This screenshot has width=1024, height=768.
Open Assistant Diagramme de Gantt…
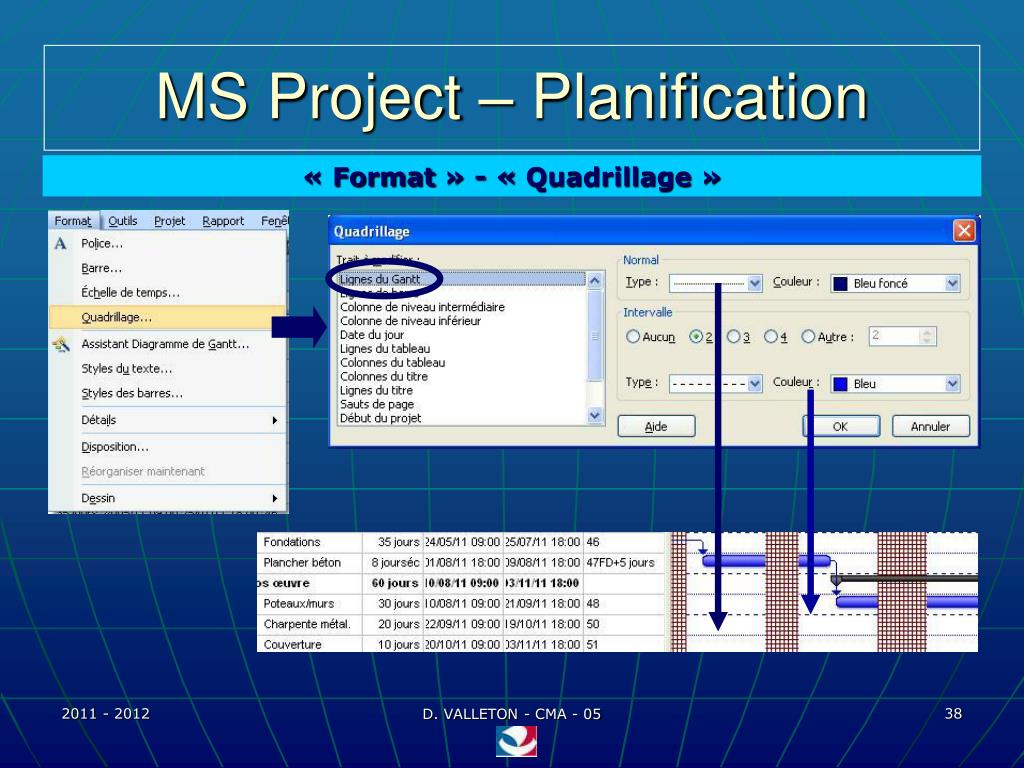pos(165,344)
